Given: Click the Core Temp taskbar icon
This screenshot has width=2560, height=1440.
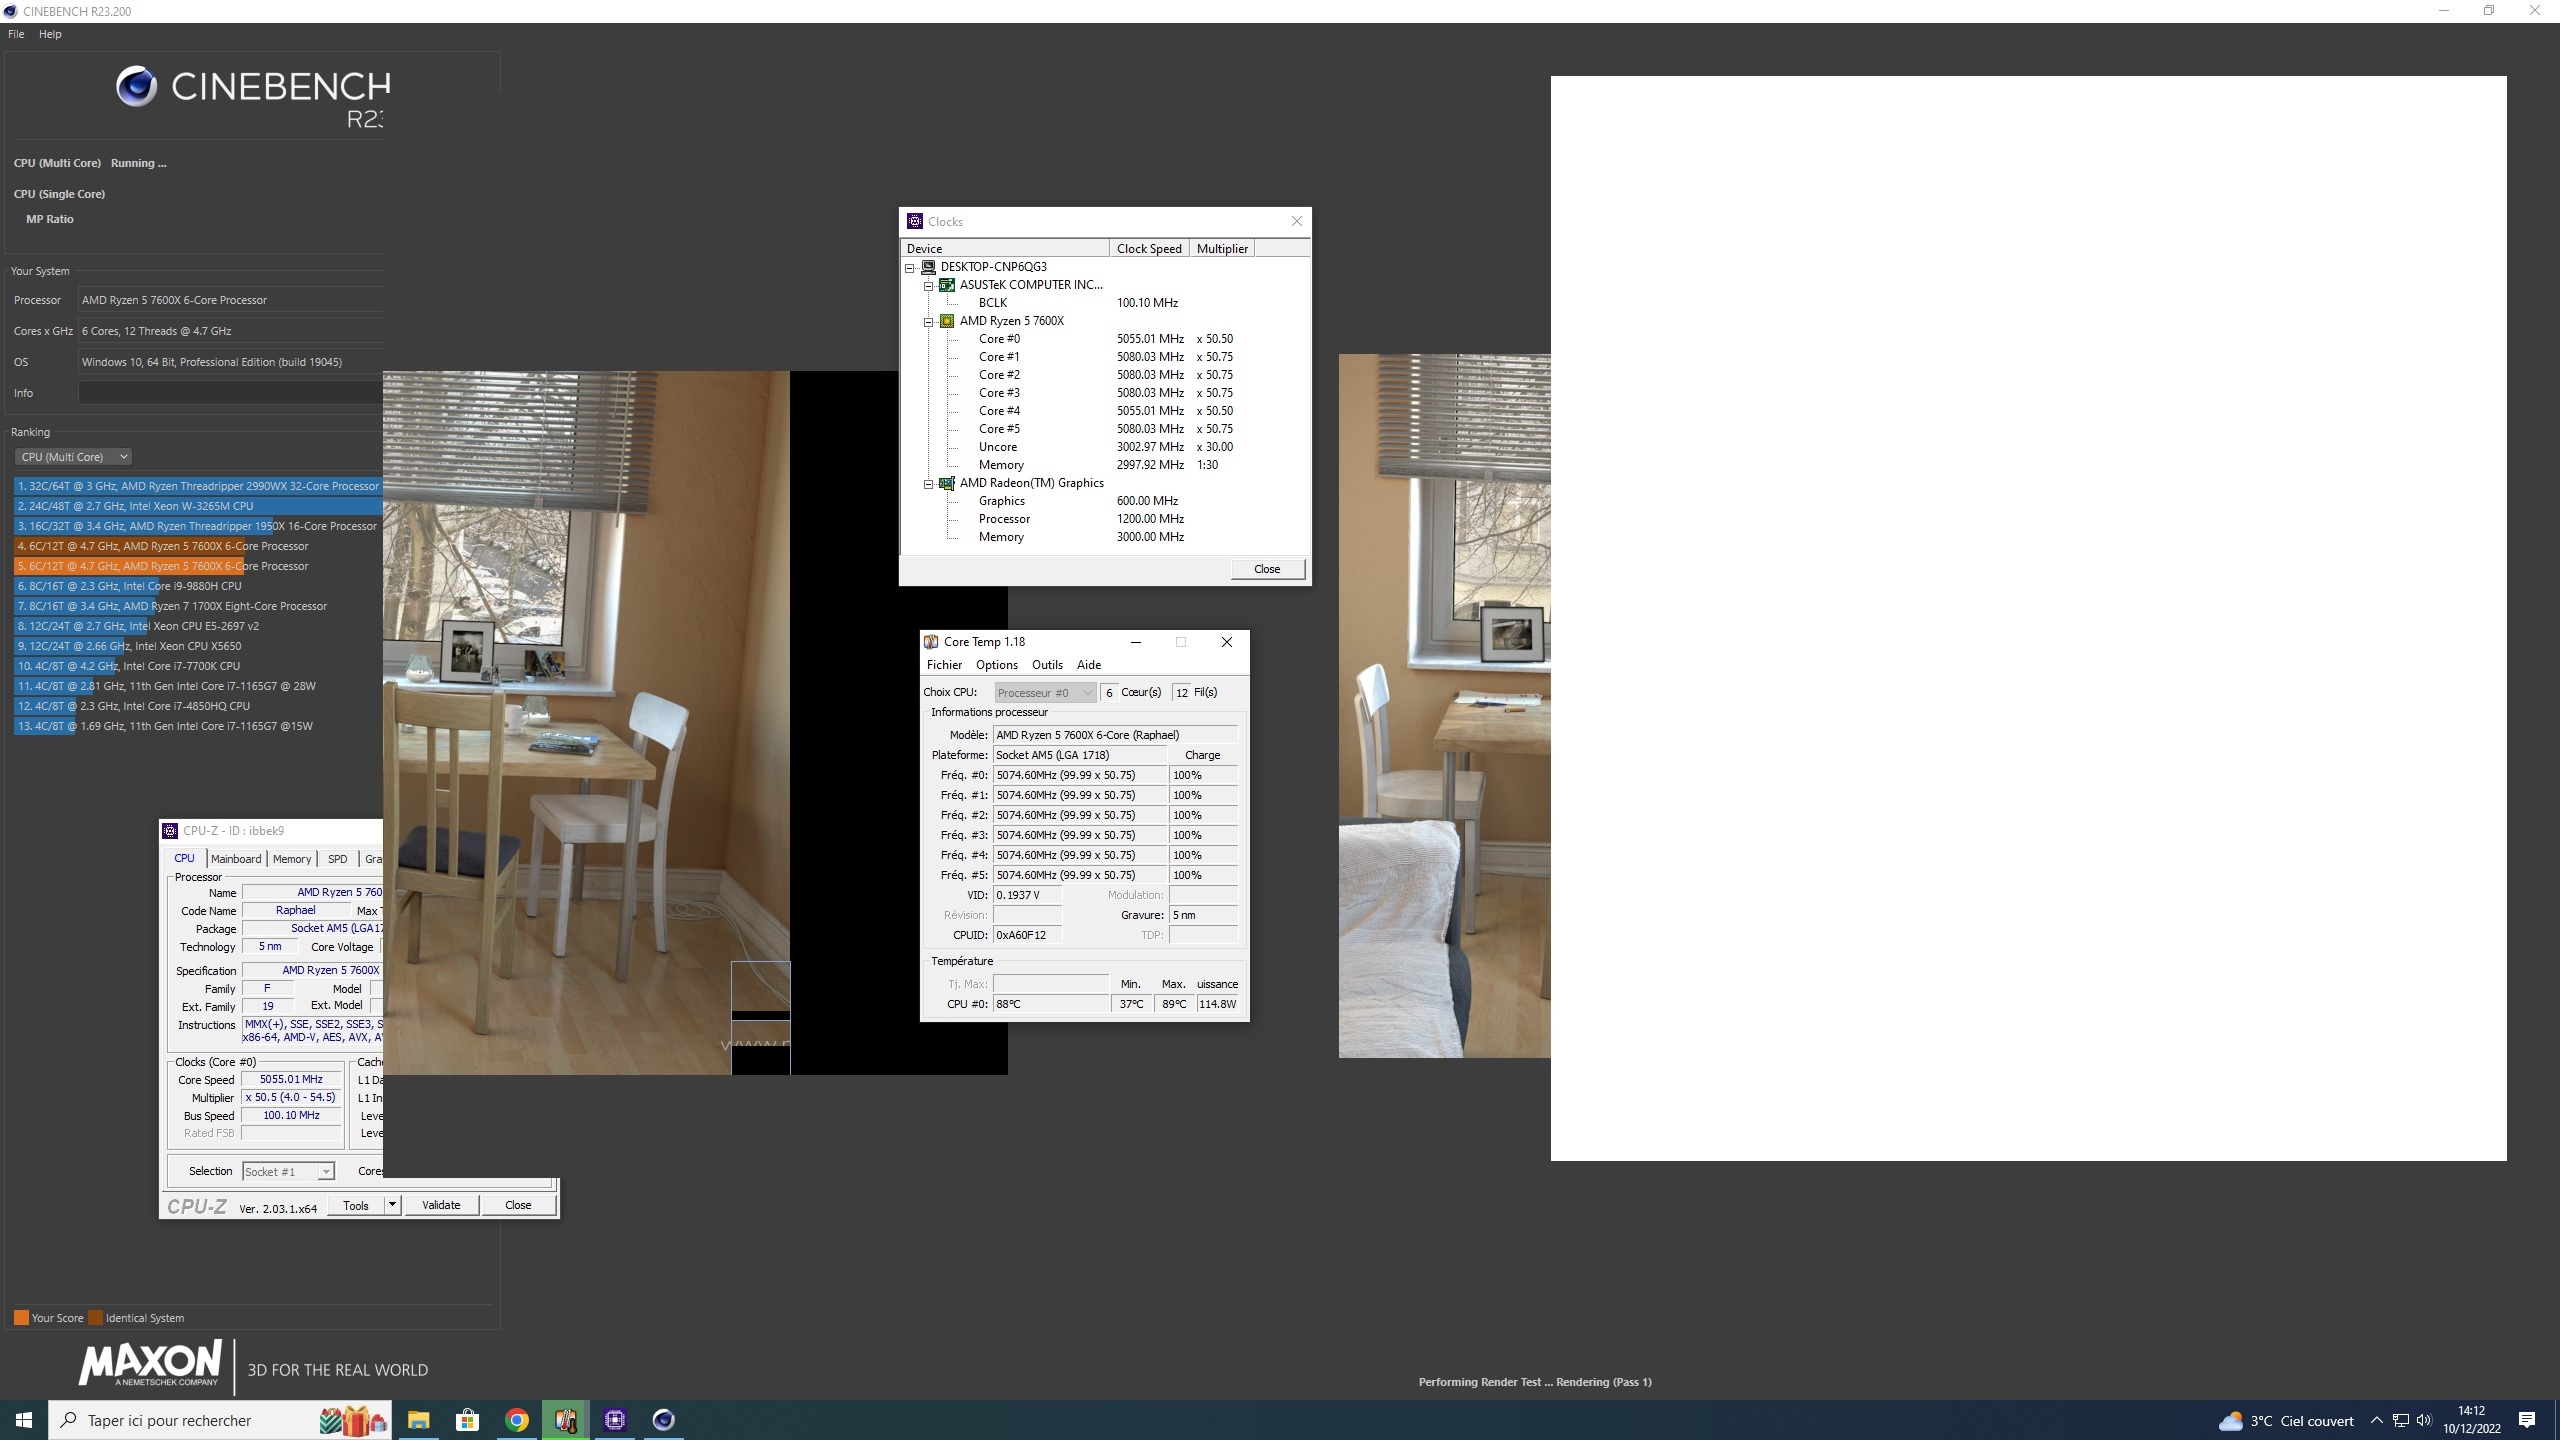Looking at the screenshot, I should click(566, 1420).
